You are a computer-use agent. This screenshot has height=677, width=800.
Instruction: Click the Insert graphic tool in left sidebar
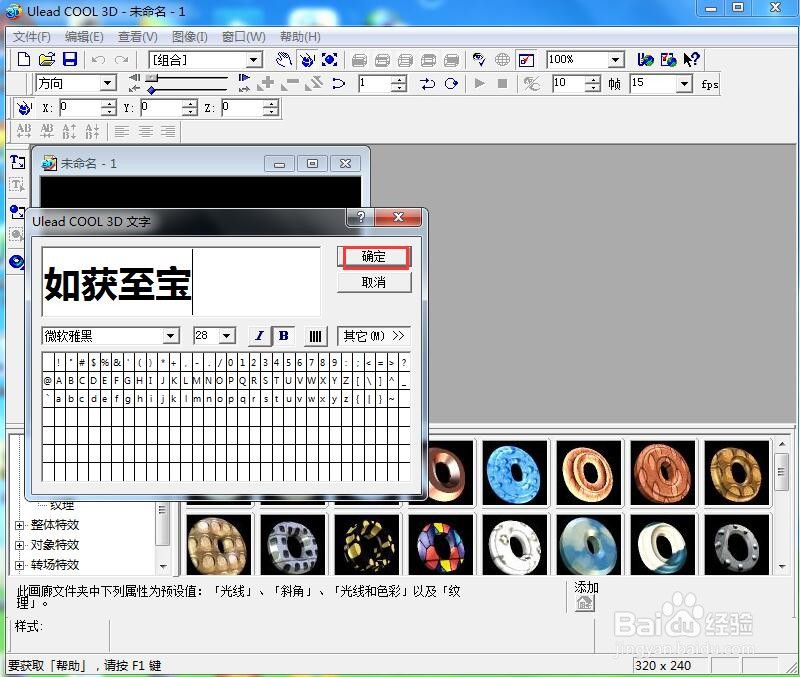coord(17,211)
